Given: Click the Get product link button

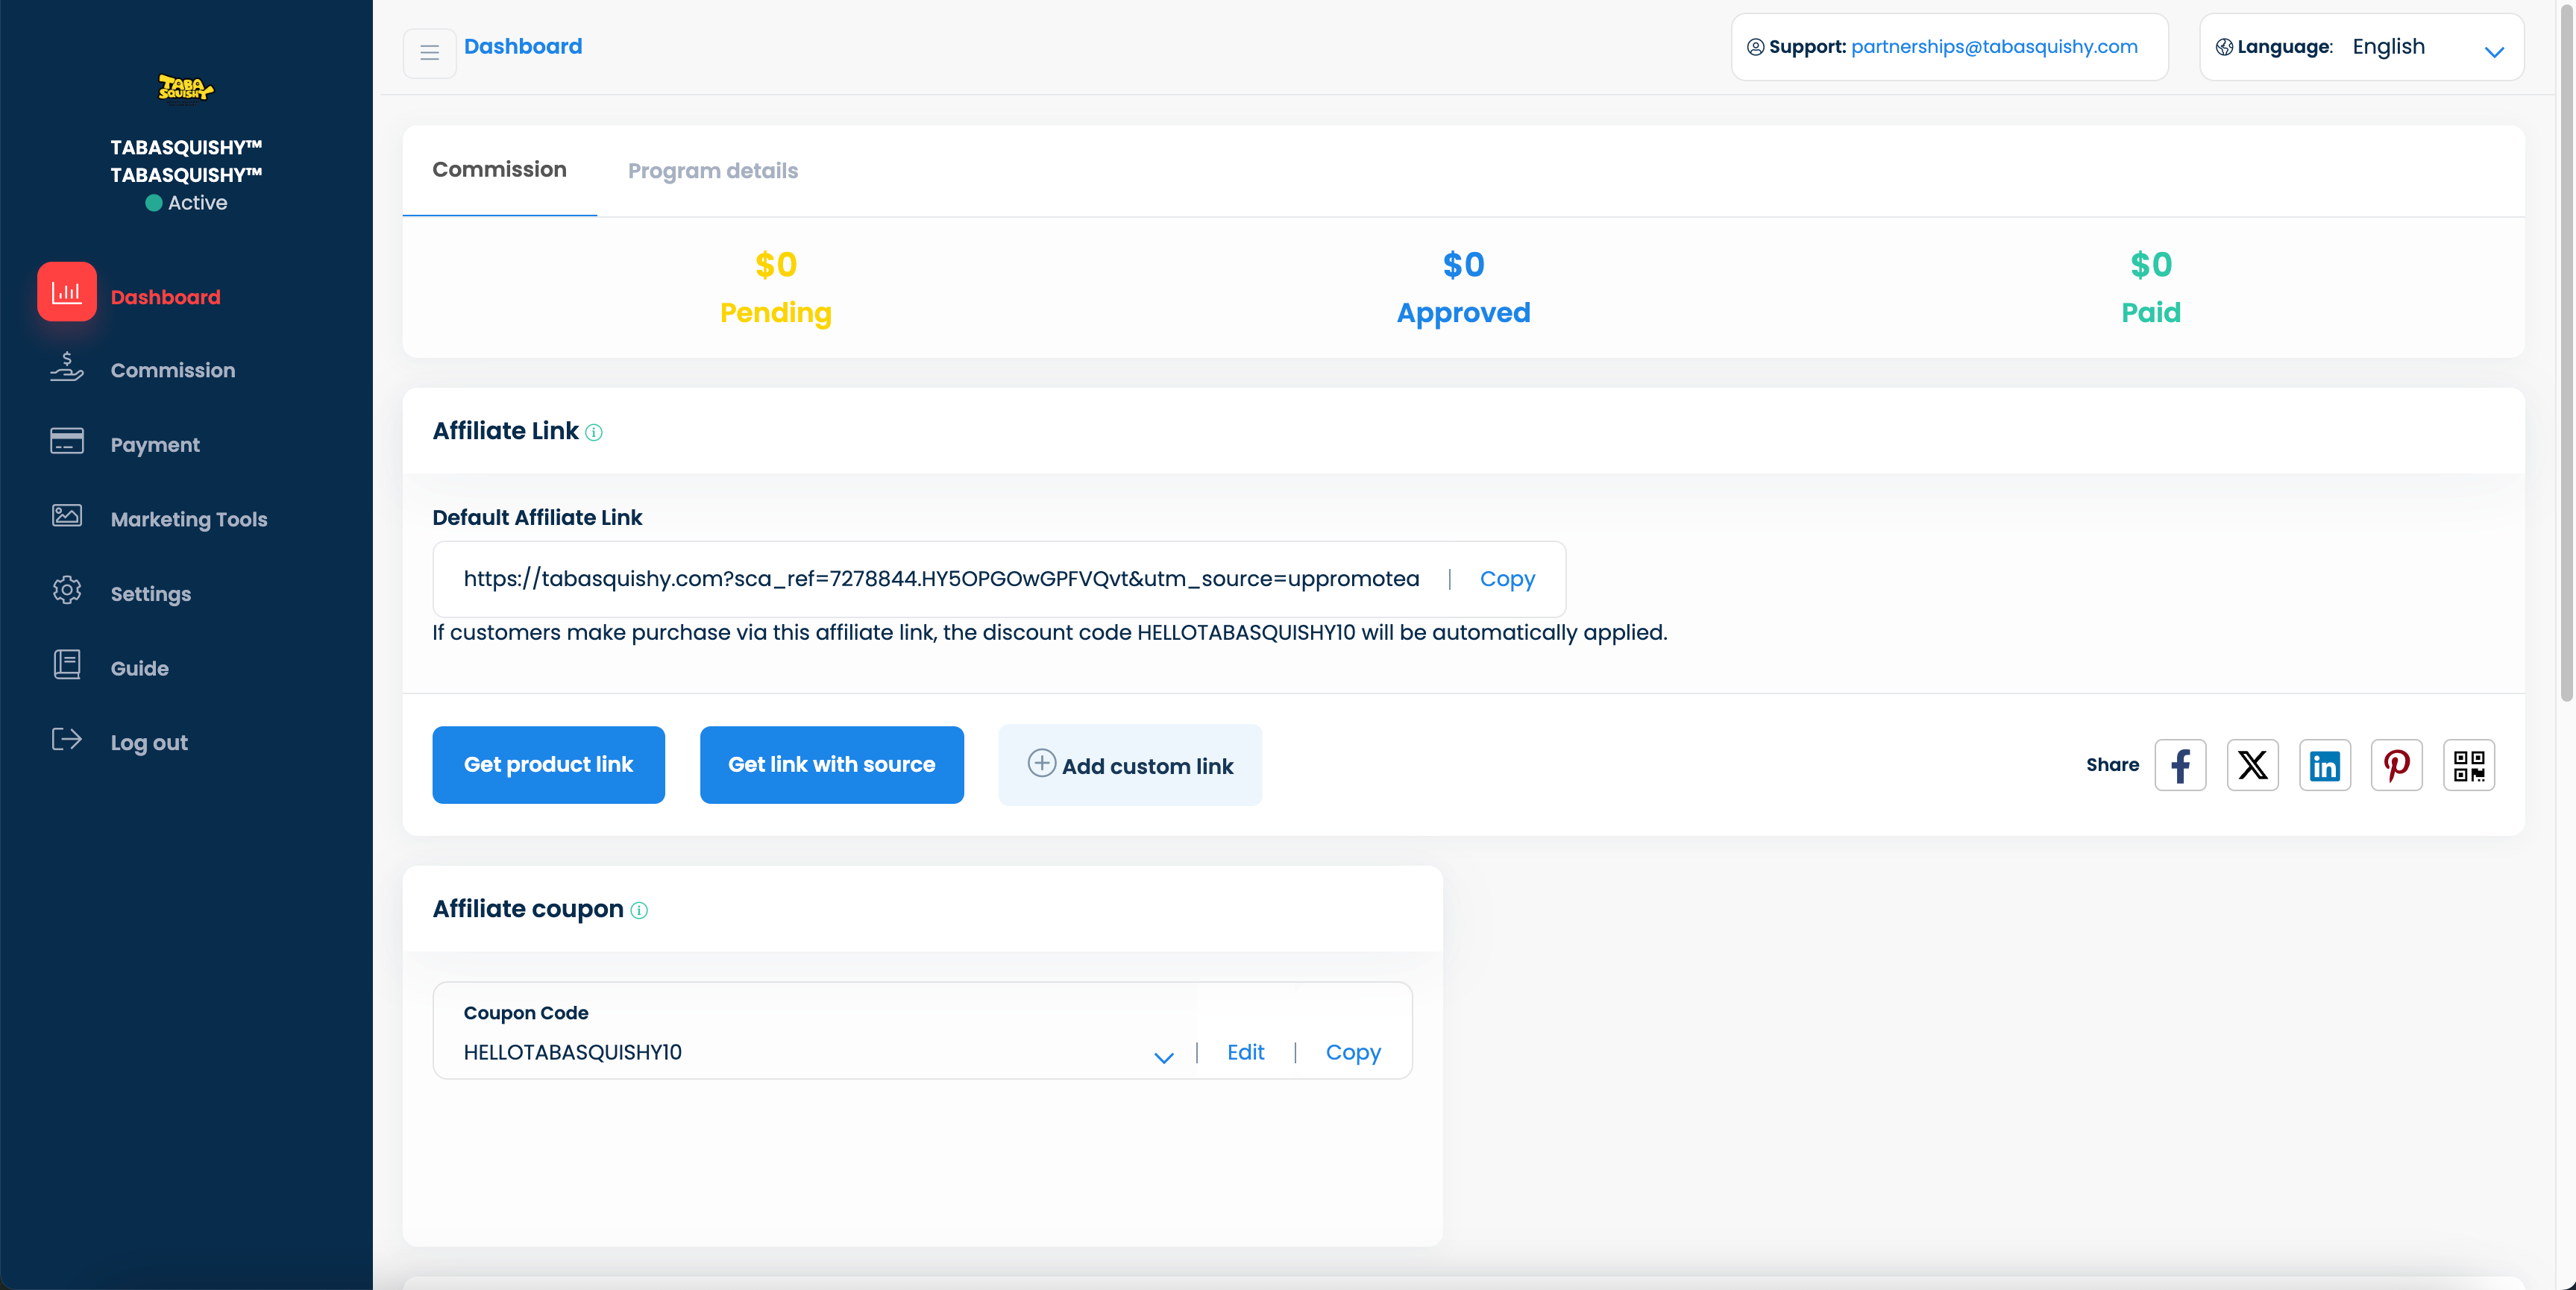Looking at the screenshot, I should [548, 765].
